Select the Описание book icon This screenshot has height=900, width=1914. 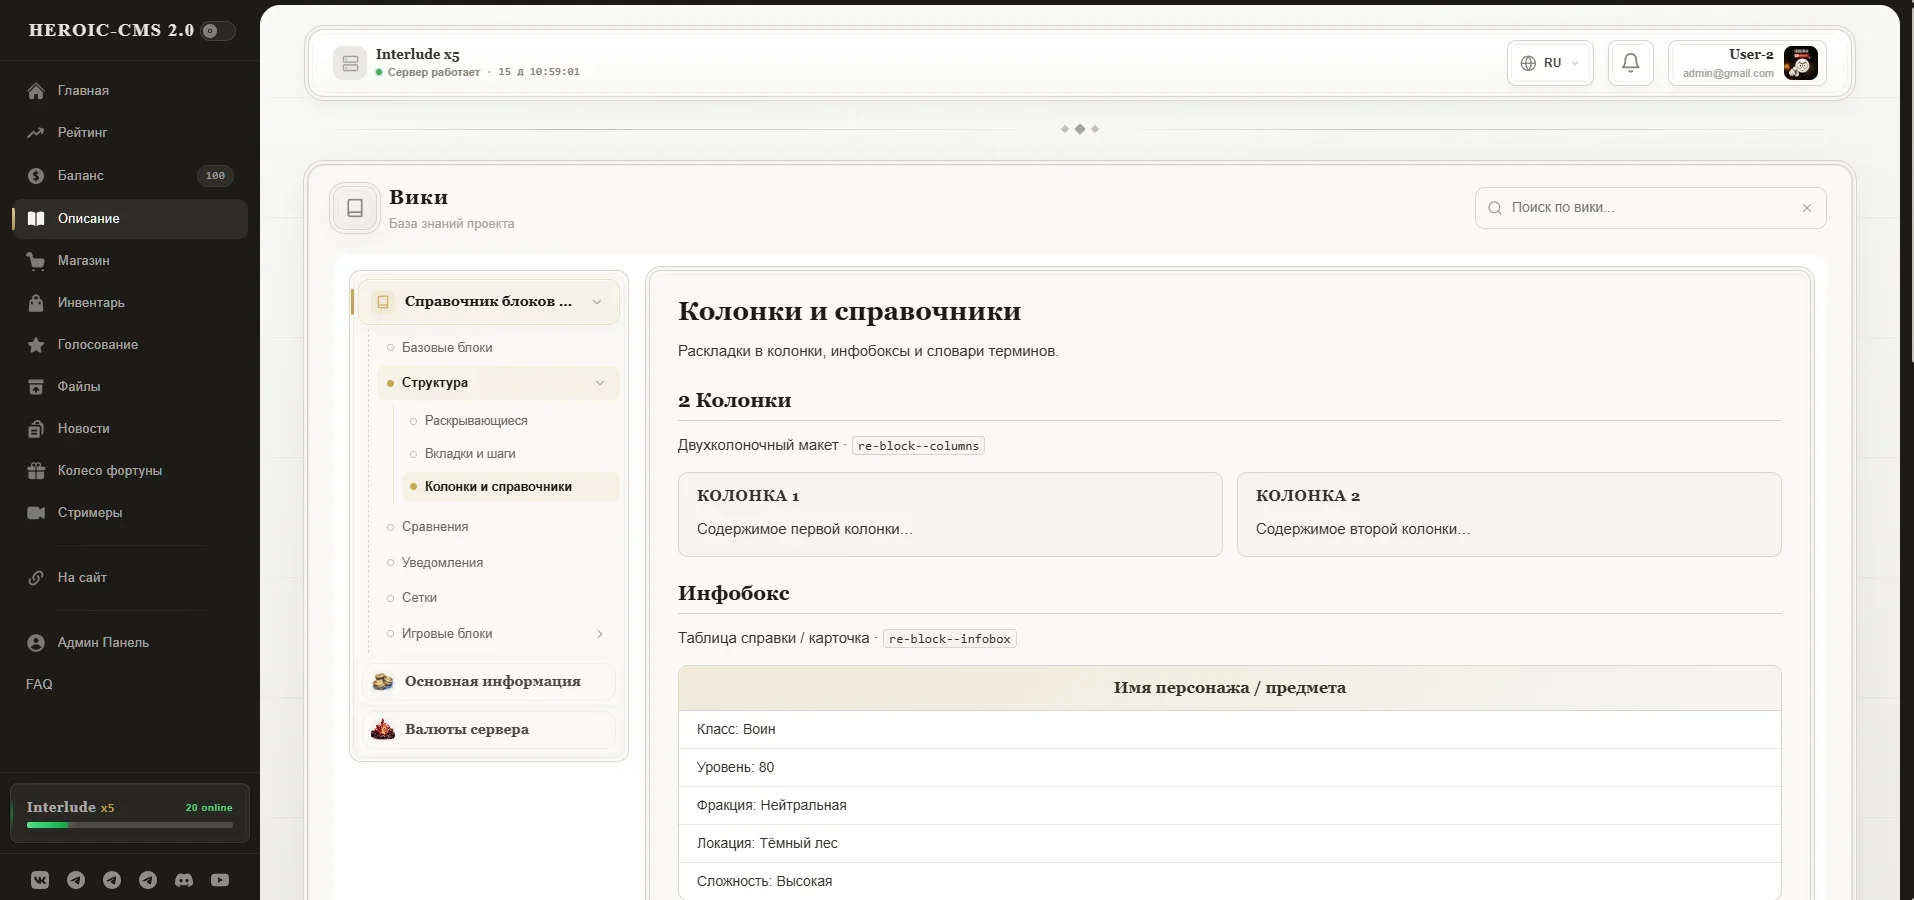click(36, 219)
